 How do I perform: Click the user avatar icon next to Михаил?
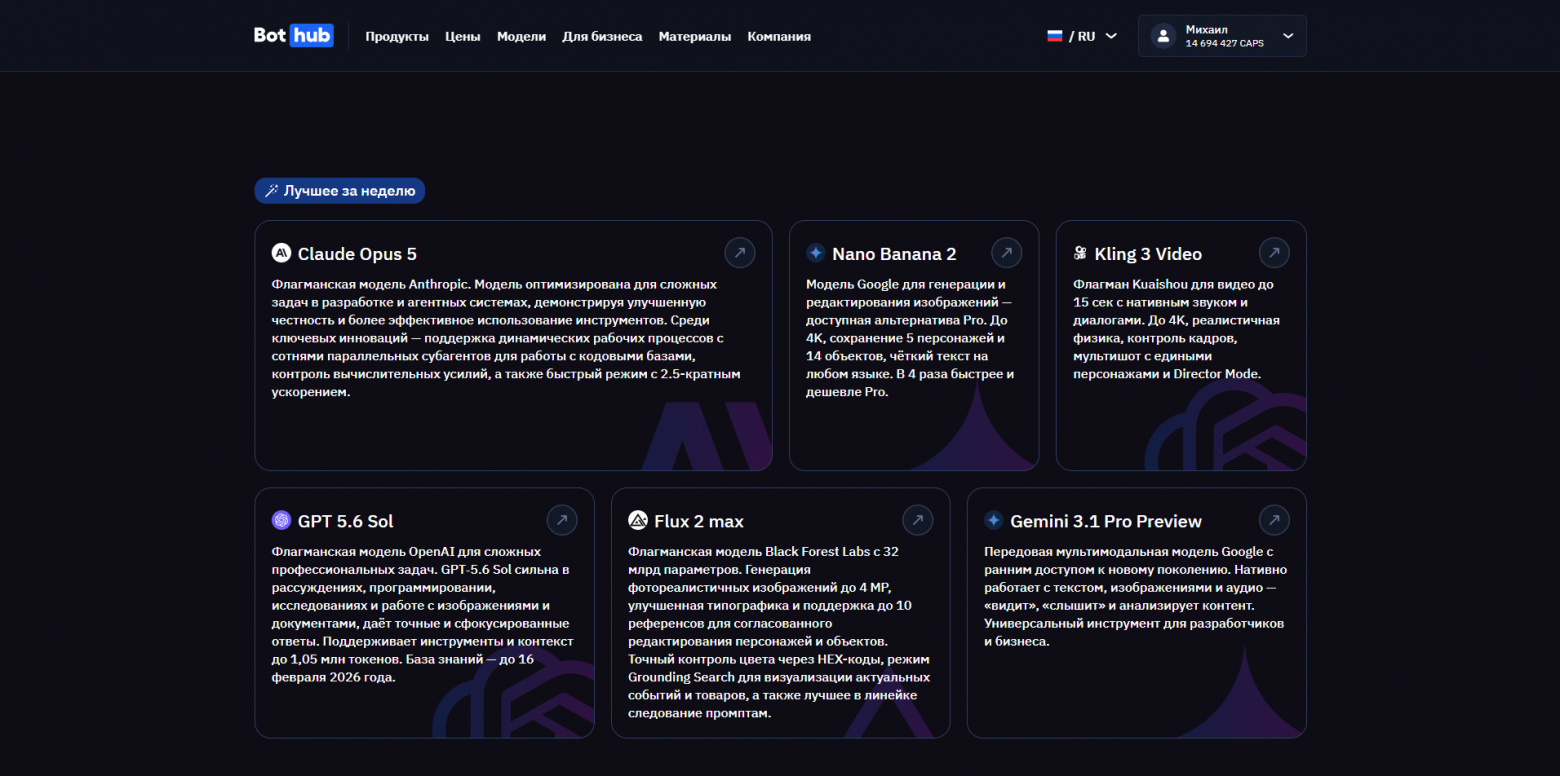pos(1163,36)
